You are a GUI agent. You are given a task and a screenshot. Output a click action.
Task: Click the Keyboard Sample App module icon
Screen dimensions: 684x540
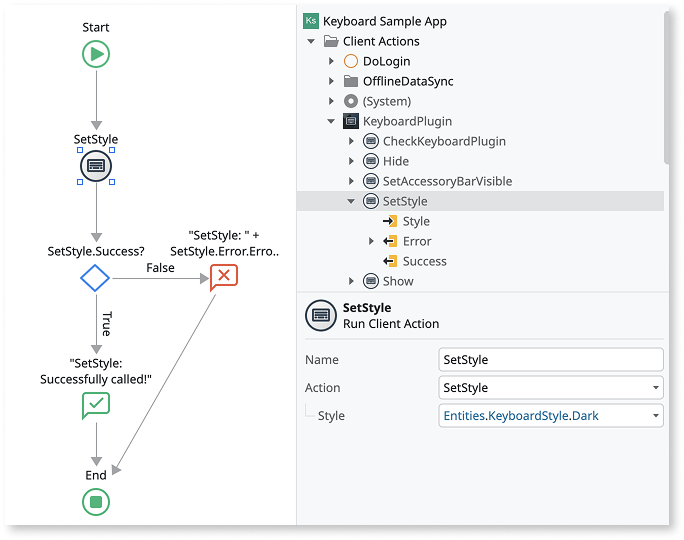tap(311, 21)
